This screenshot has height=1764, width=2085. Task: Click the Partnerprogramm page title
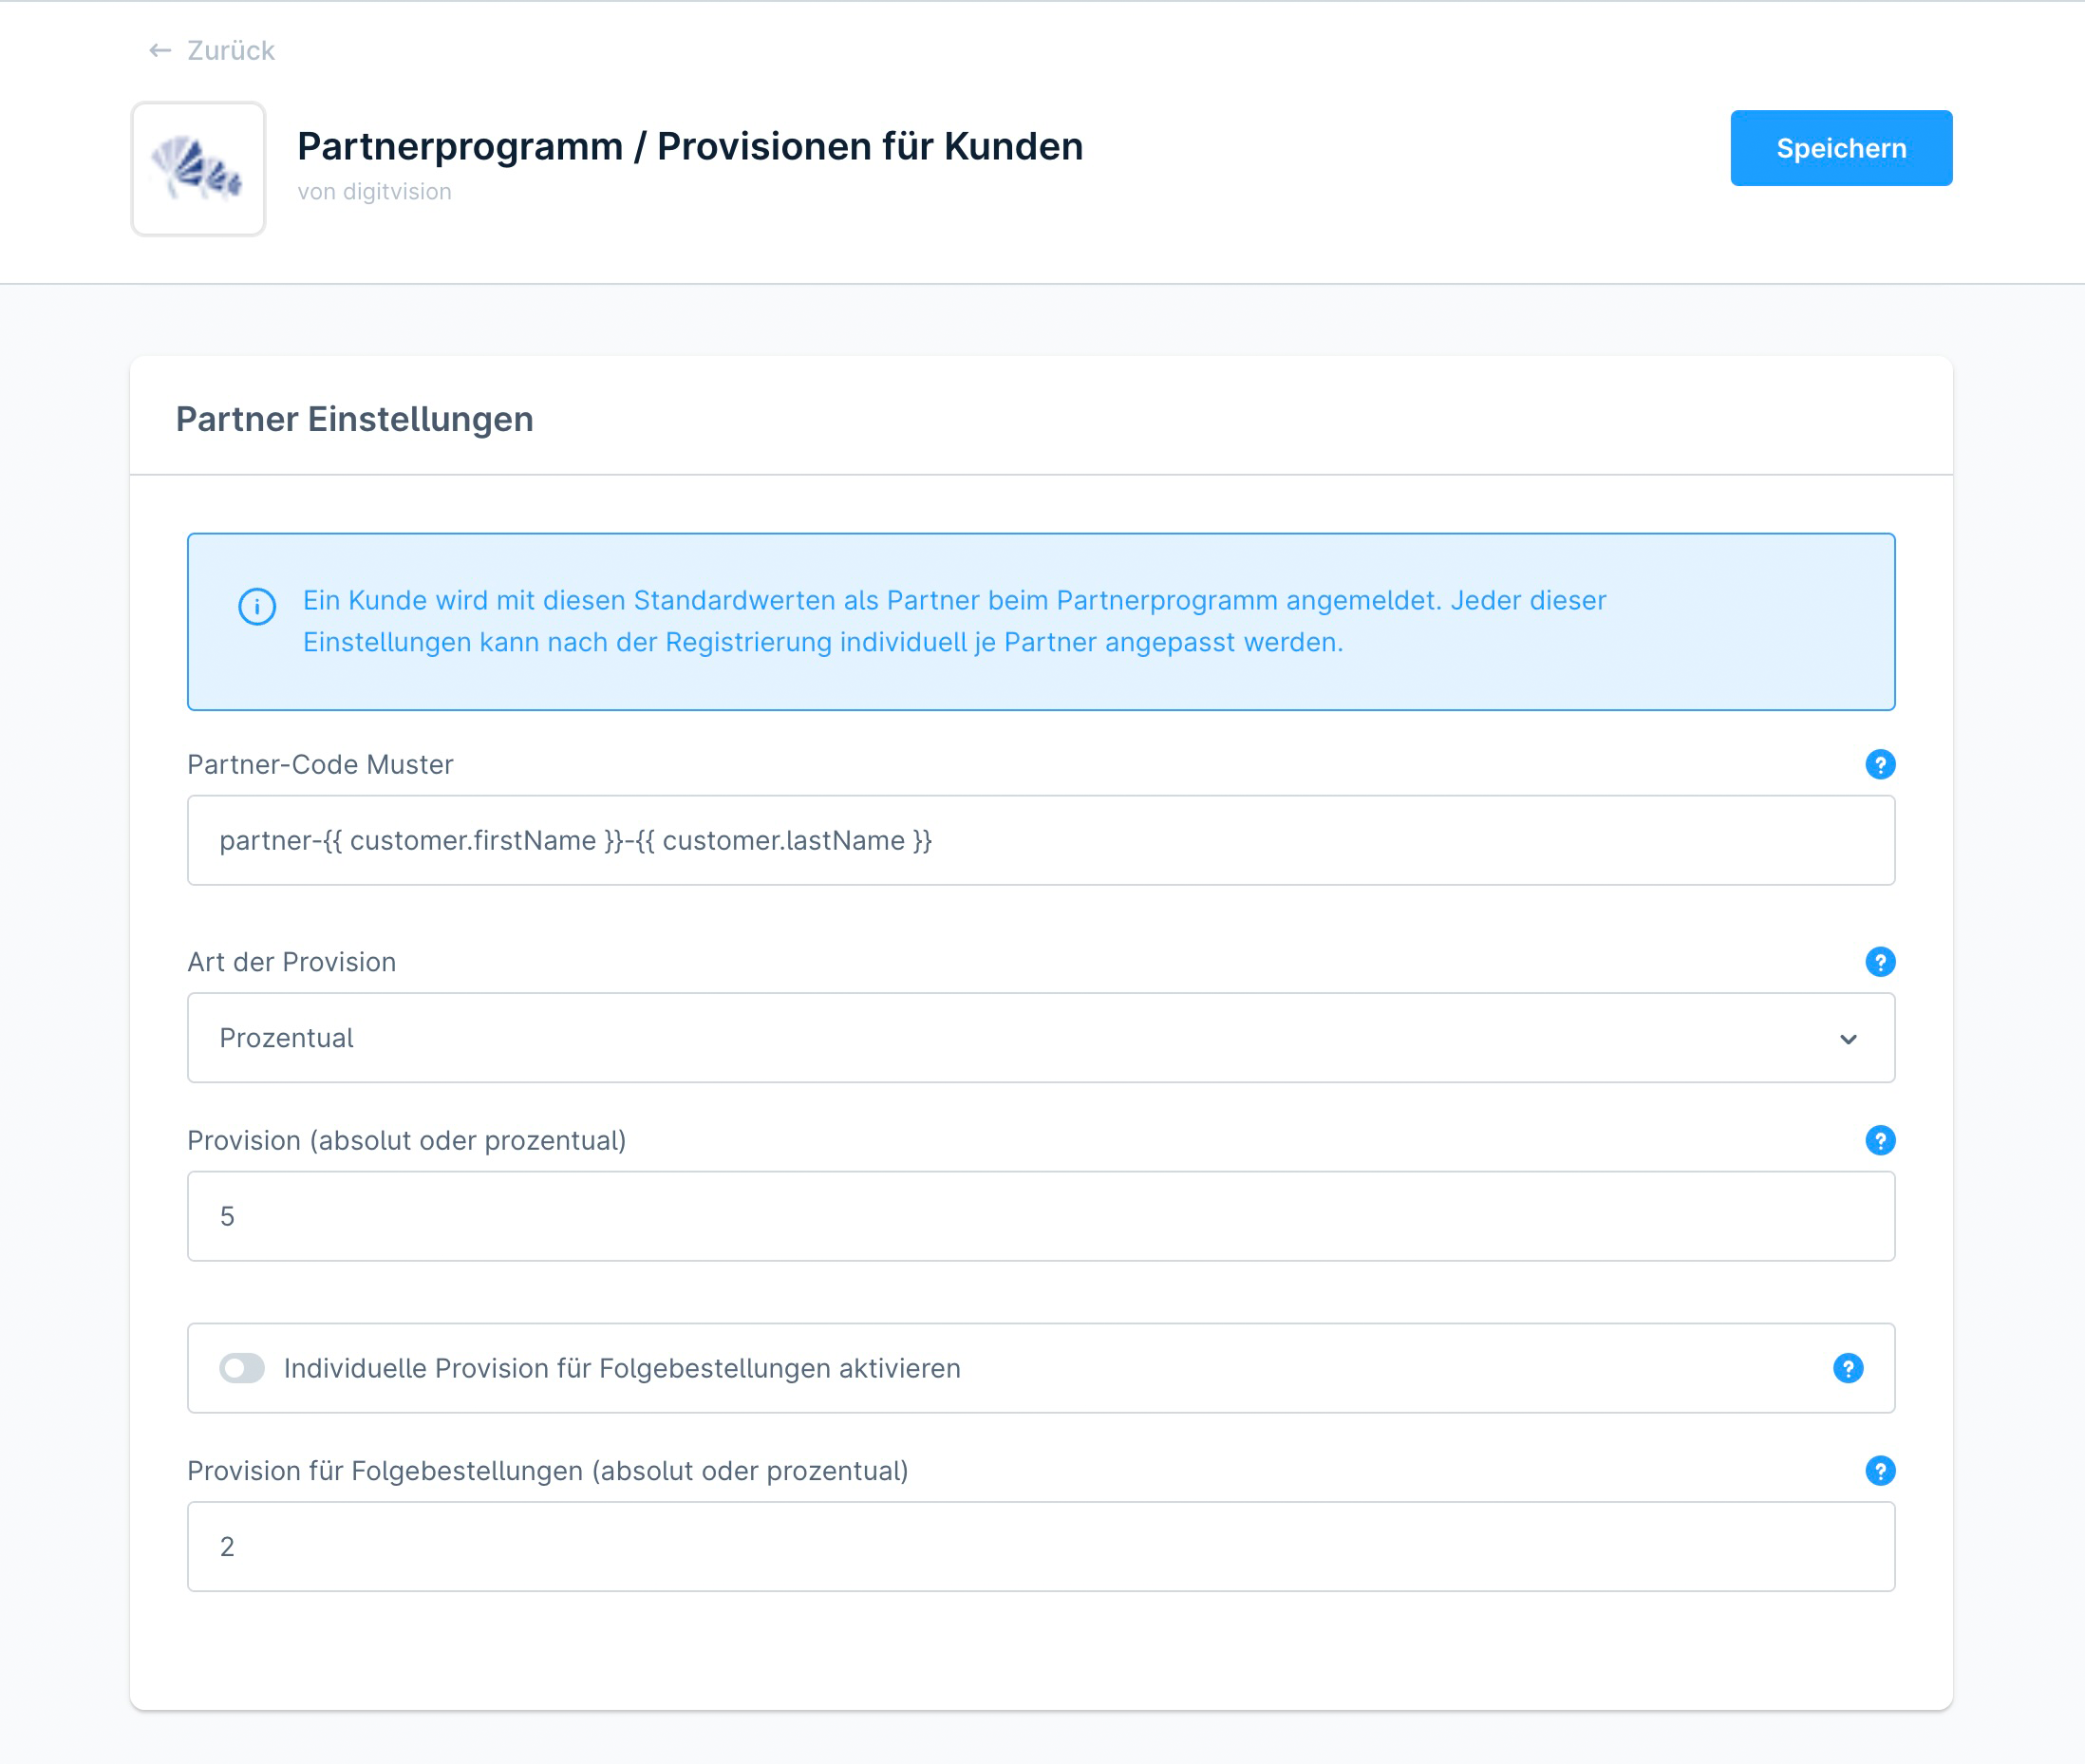690,146
